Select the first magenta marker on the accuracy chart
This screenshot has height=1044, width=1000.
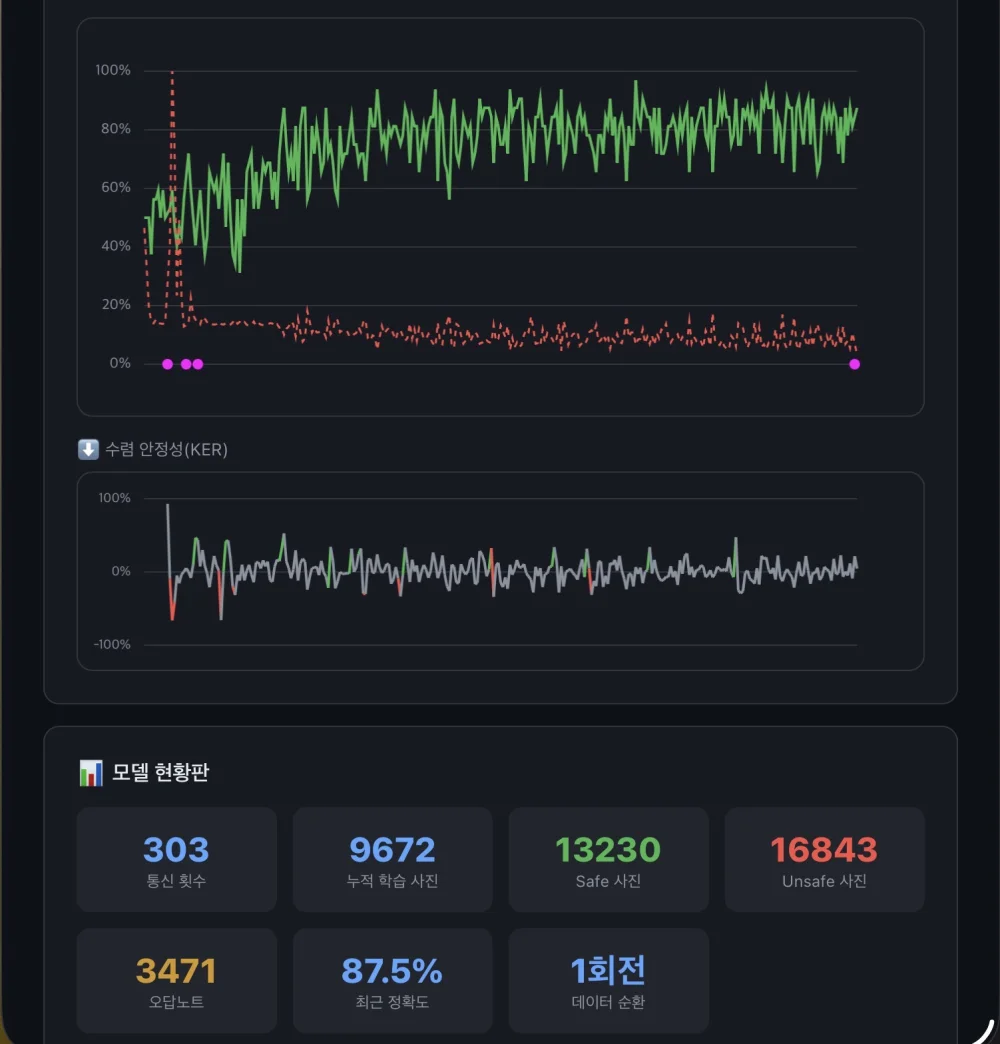coord(168,364)
